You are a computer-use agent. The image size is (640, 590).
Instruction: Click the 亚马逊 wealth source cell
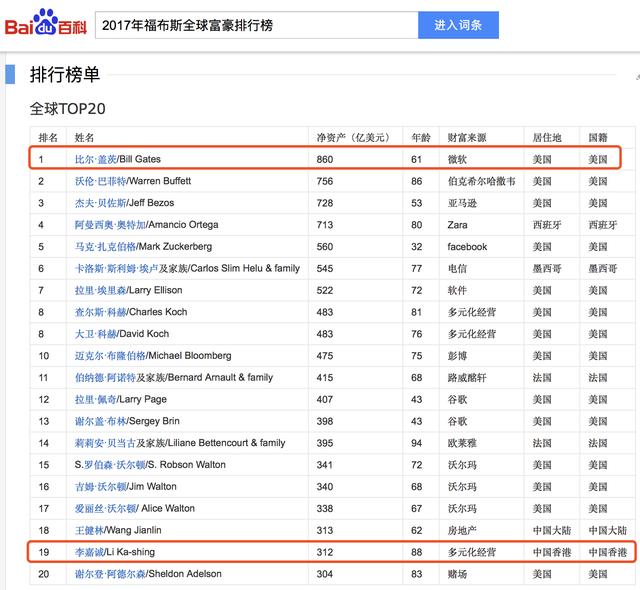[x=462, y=203]
